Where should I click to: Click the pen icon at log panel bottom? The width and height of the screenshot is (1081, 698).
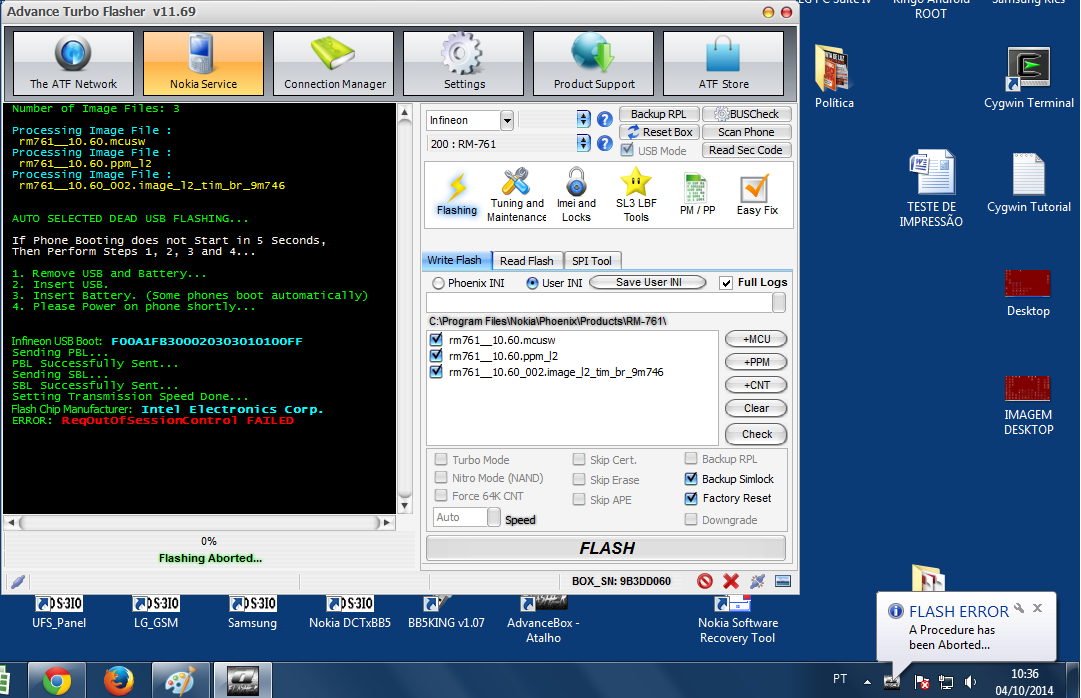tap(18, 581)
